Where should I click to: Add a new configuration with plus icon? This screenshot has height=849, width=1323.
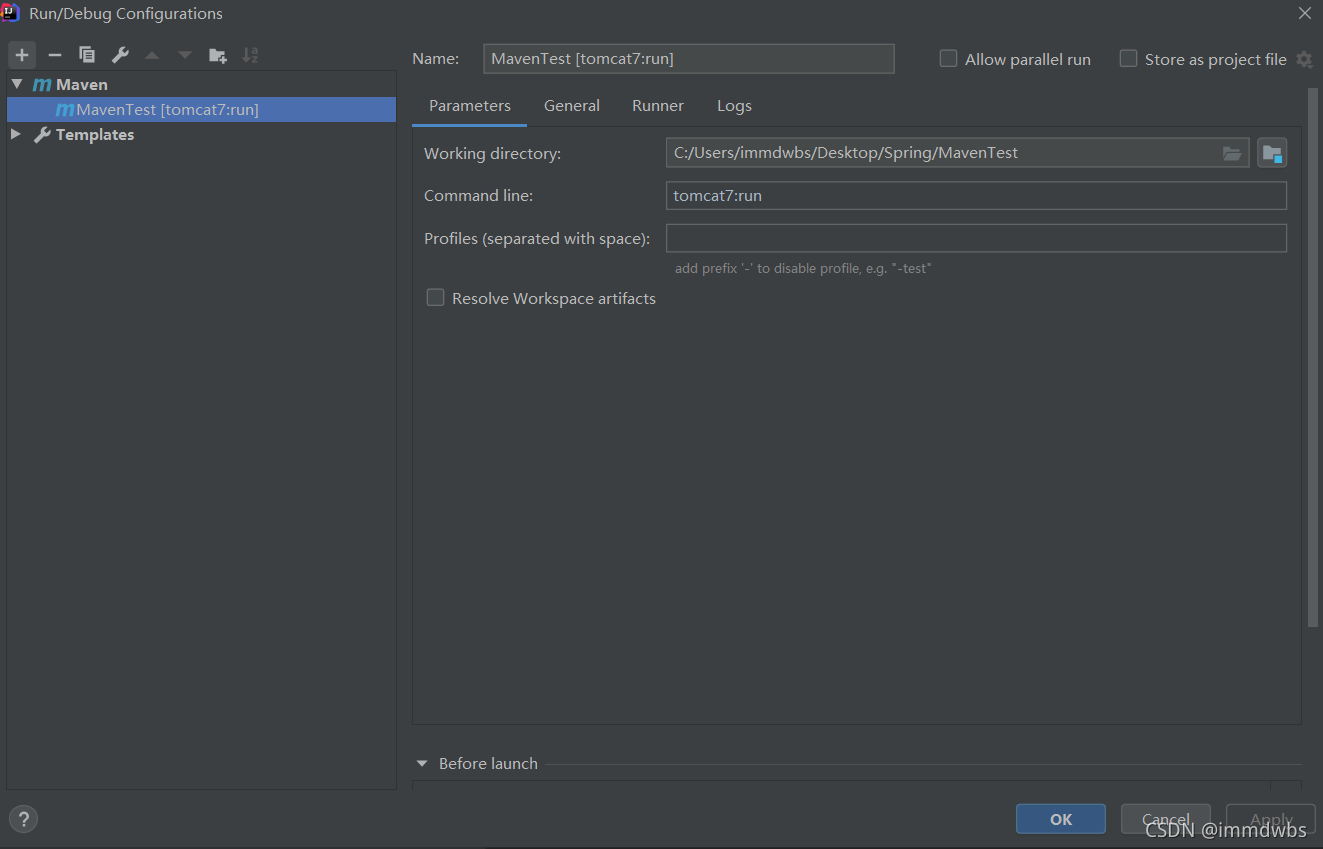(22, 55)
